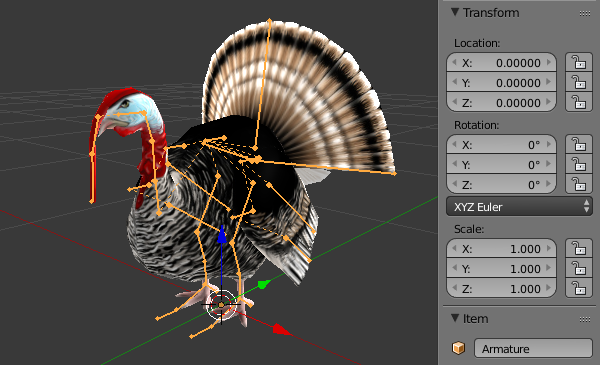Viewport: 600px width, 365px height.
Task: Click the Armature object name field
Action: coord(533,349)
